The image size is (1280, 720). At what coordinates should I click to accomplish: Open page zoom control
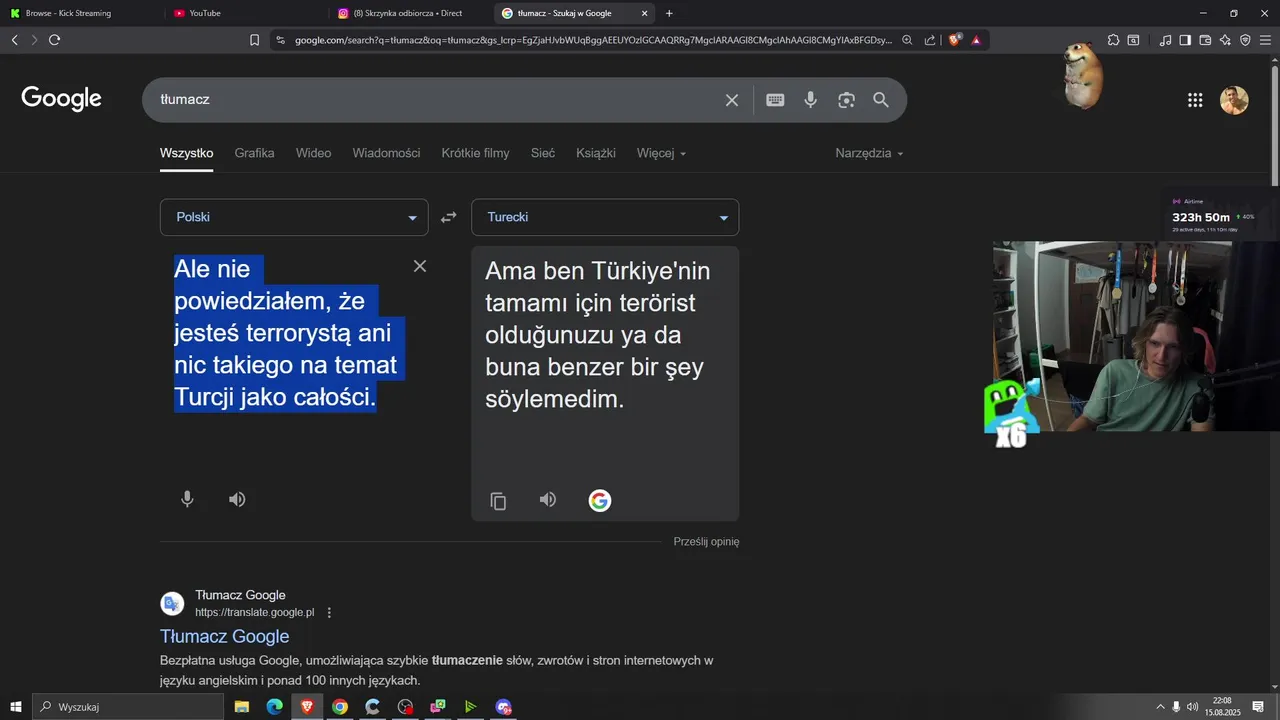coord(907,40)
